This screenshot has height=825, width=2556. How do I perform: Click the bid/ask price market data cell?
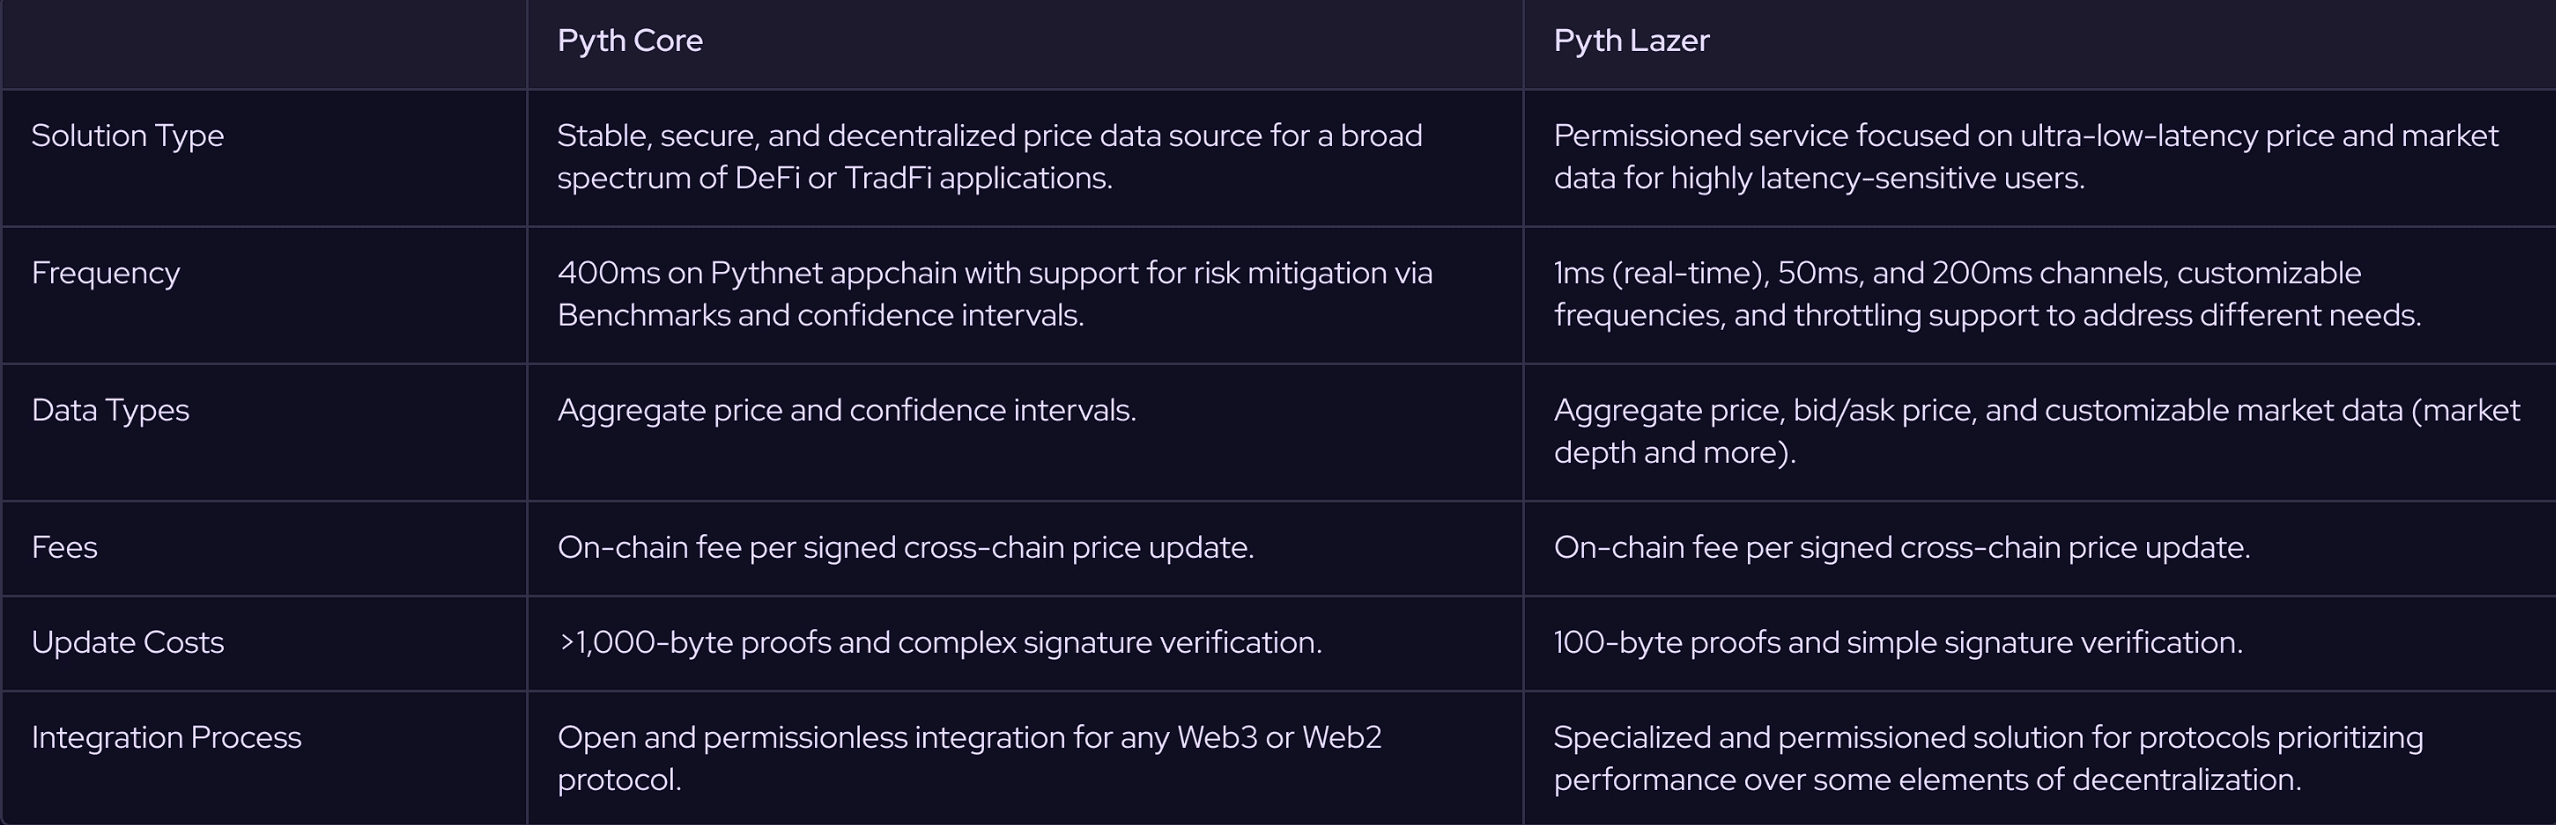point(2037,431)
